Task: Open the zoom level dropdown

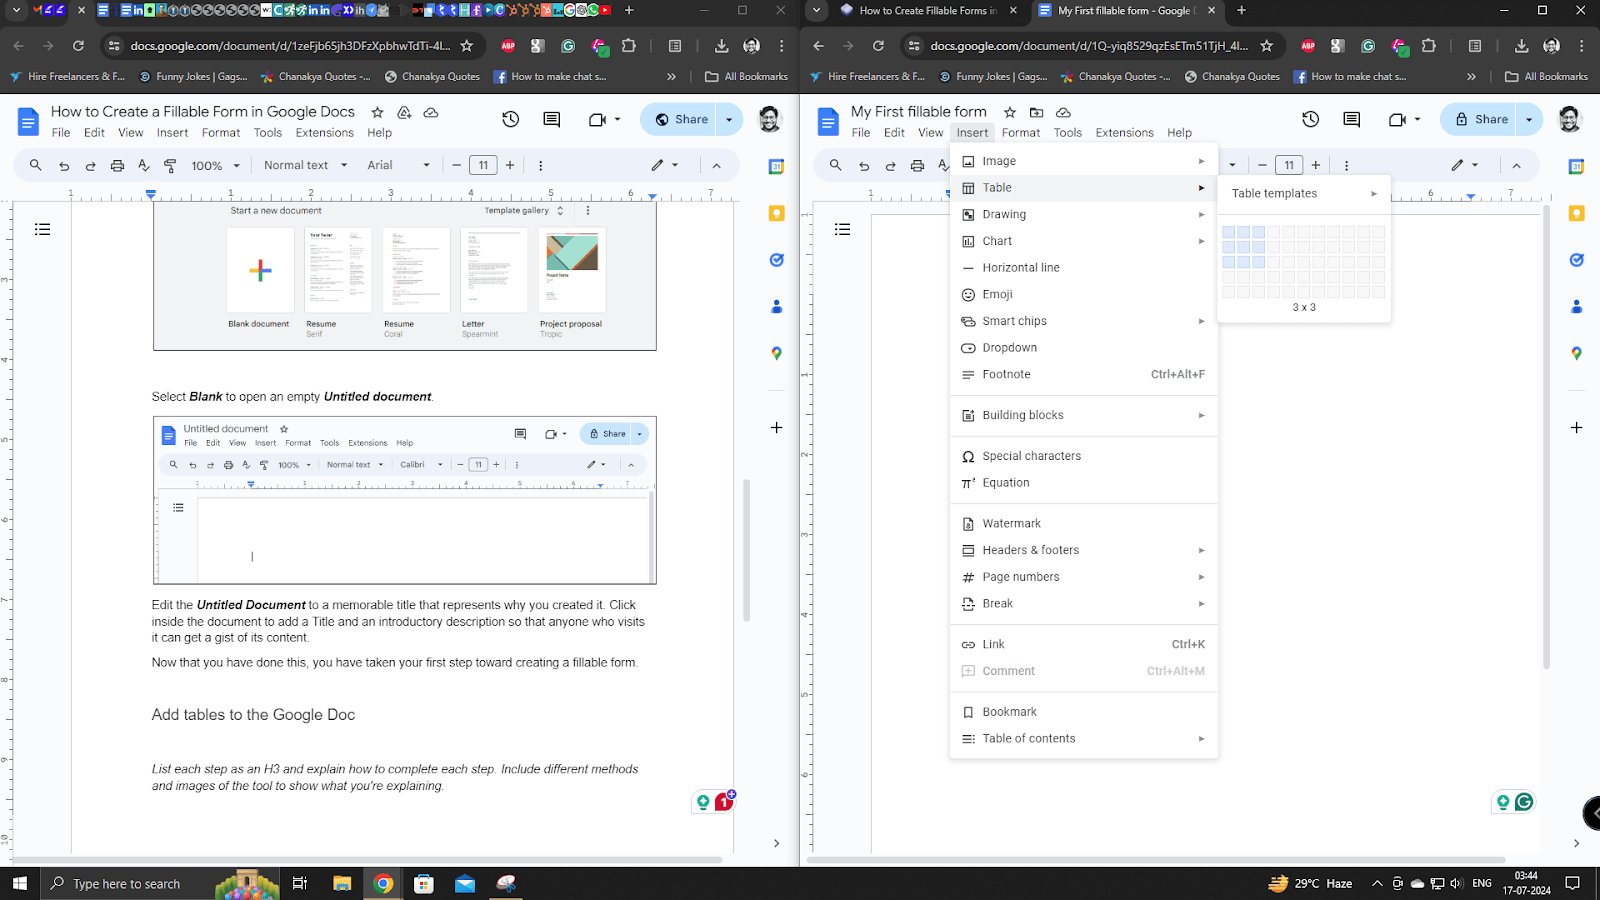Action: [x=213, y=165]
